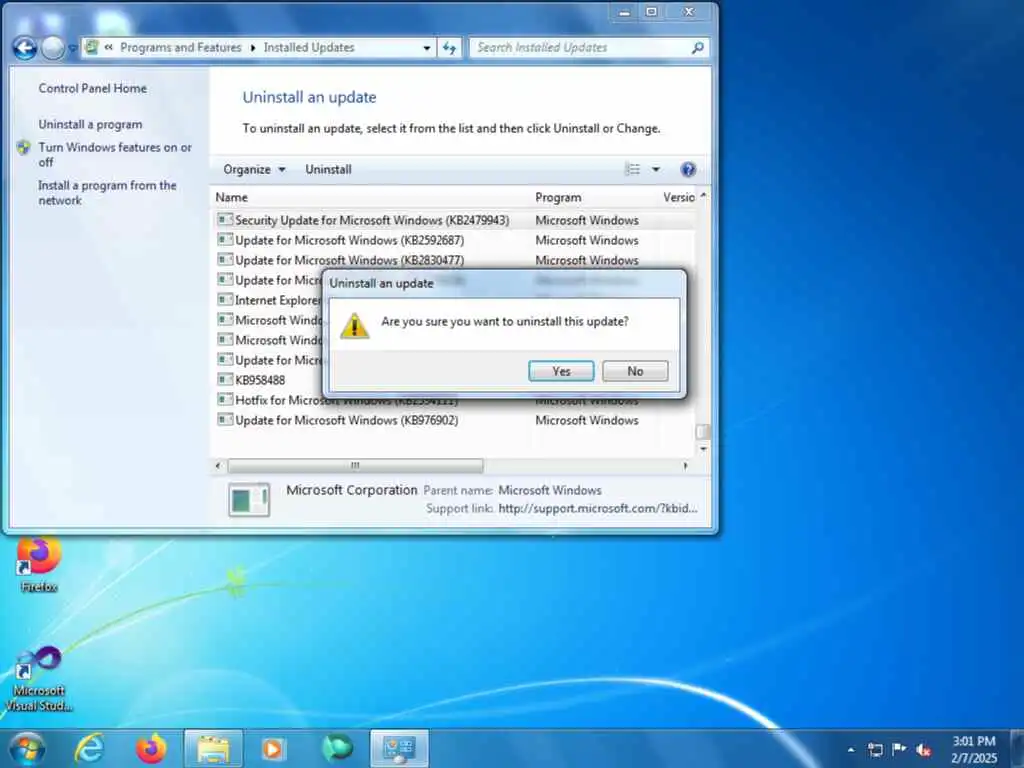
Task: Open Uninstall a program link
Action: pos(90,124)
